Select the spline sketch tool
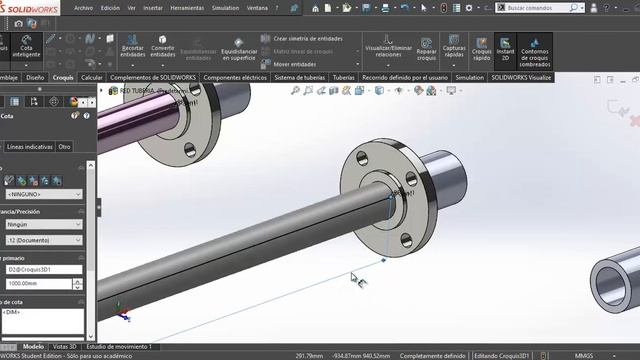Viewport: 640px width, 360px height. [x=90, y=39]
